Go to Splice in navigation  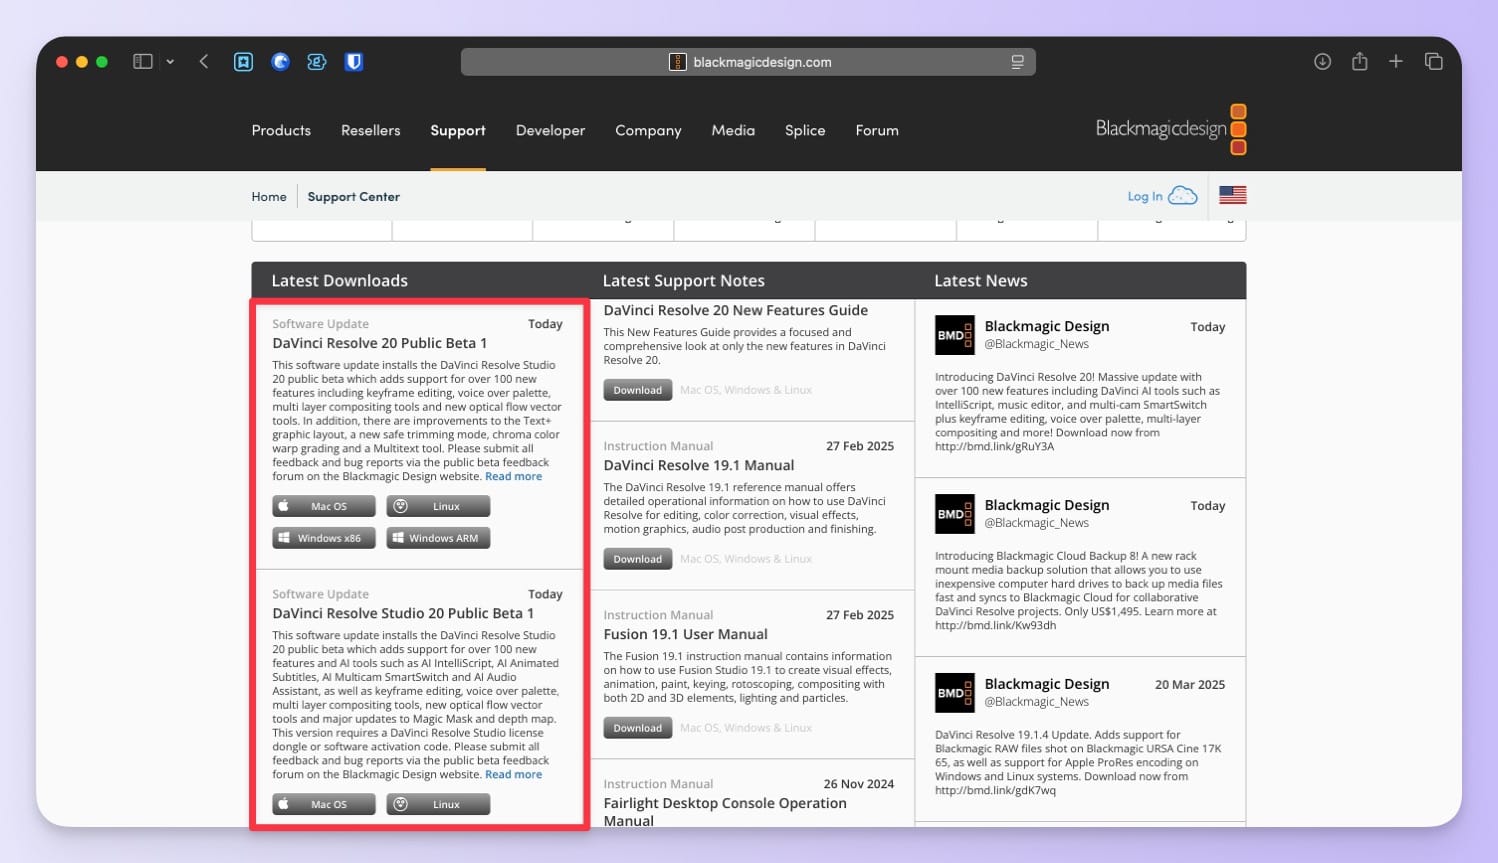click(805, 130)
